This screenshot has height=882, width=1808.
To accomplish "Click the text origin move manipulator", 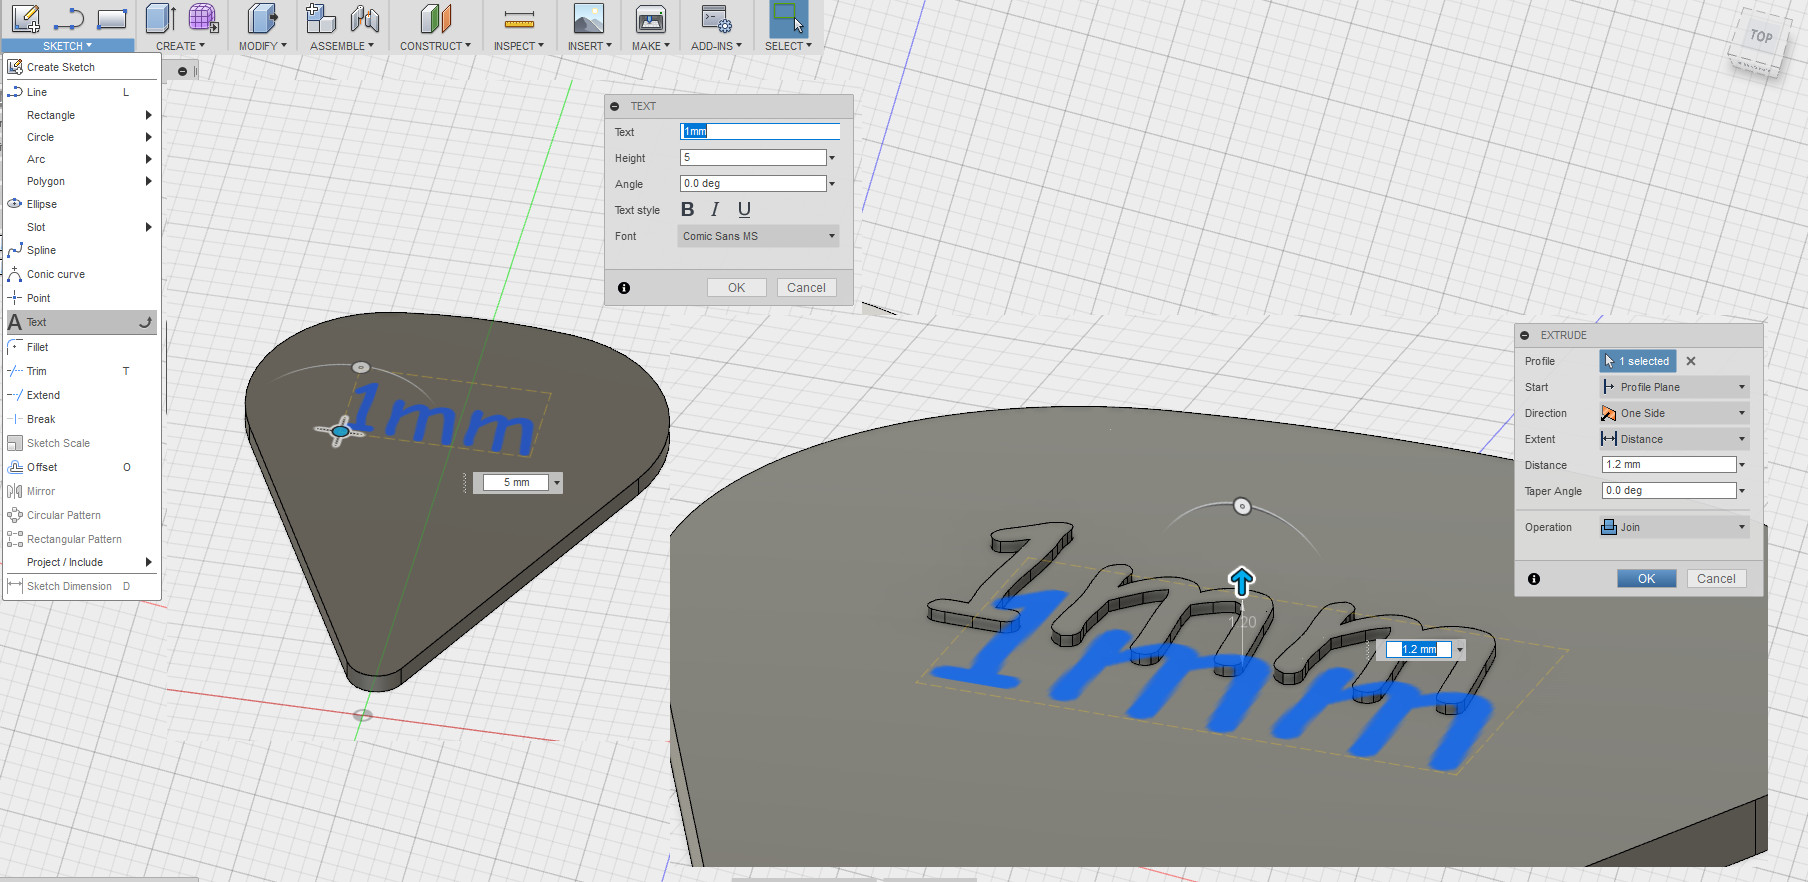I will [340, 432].
